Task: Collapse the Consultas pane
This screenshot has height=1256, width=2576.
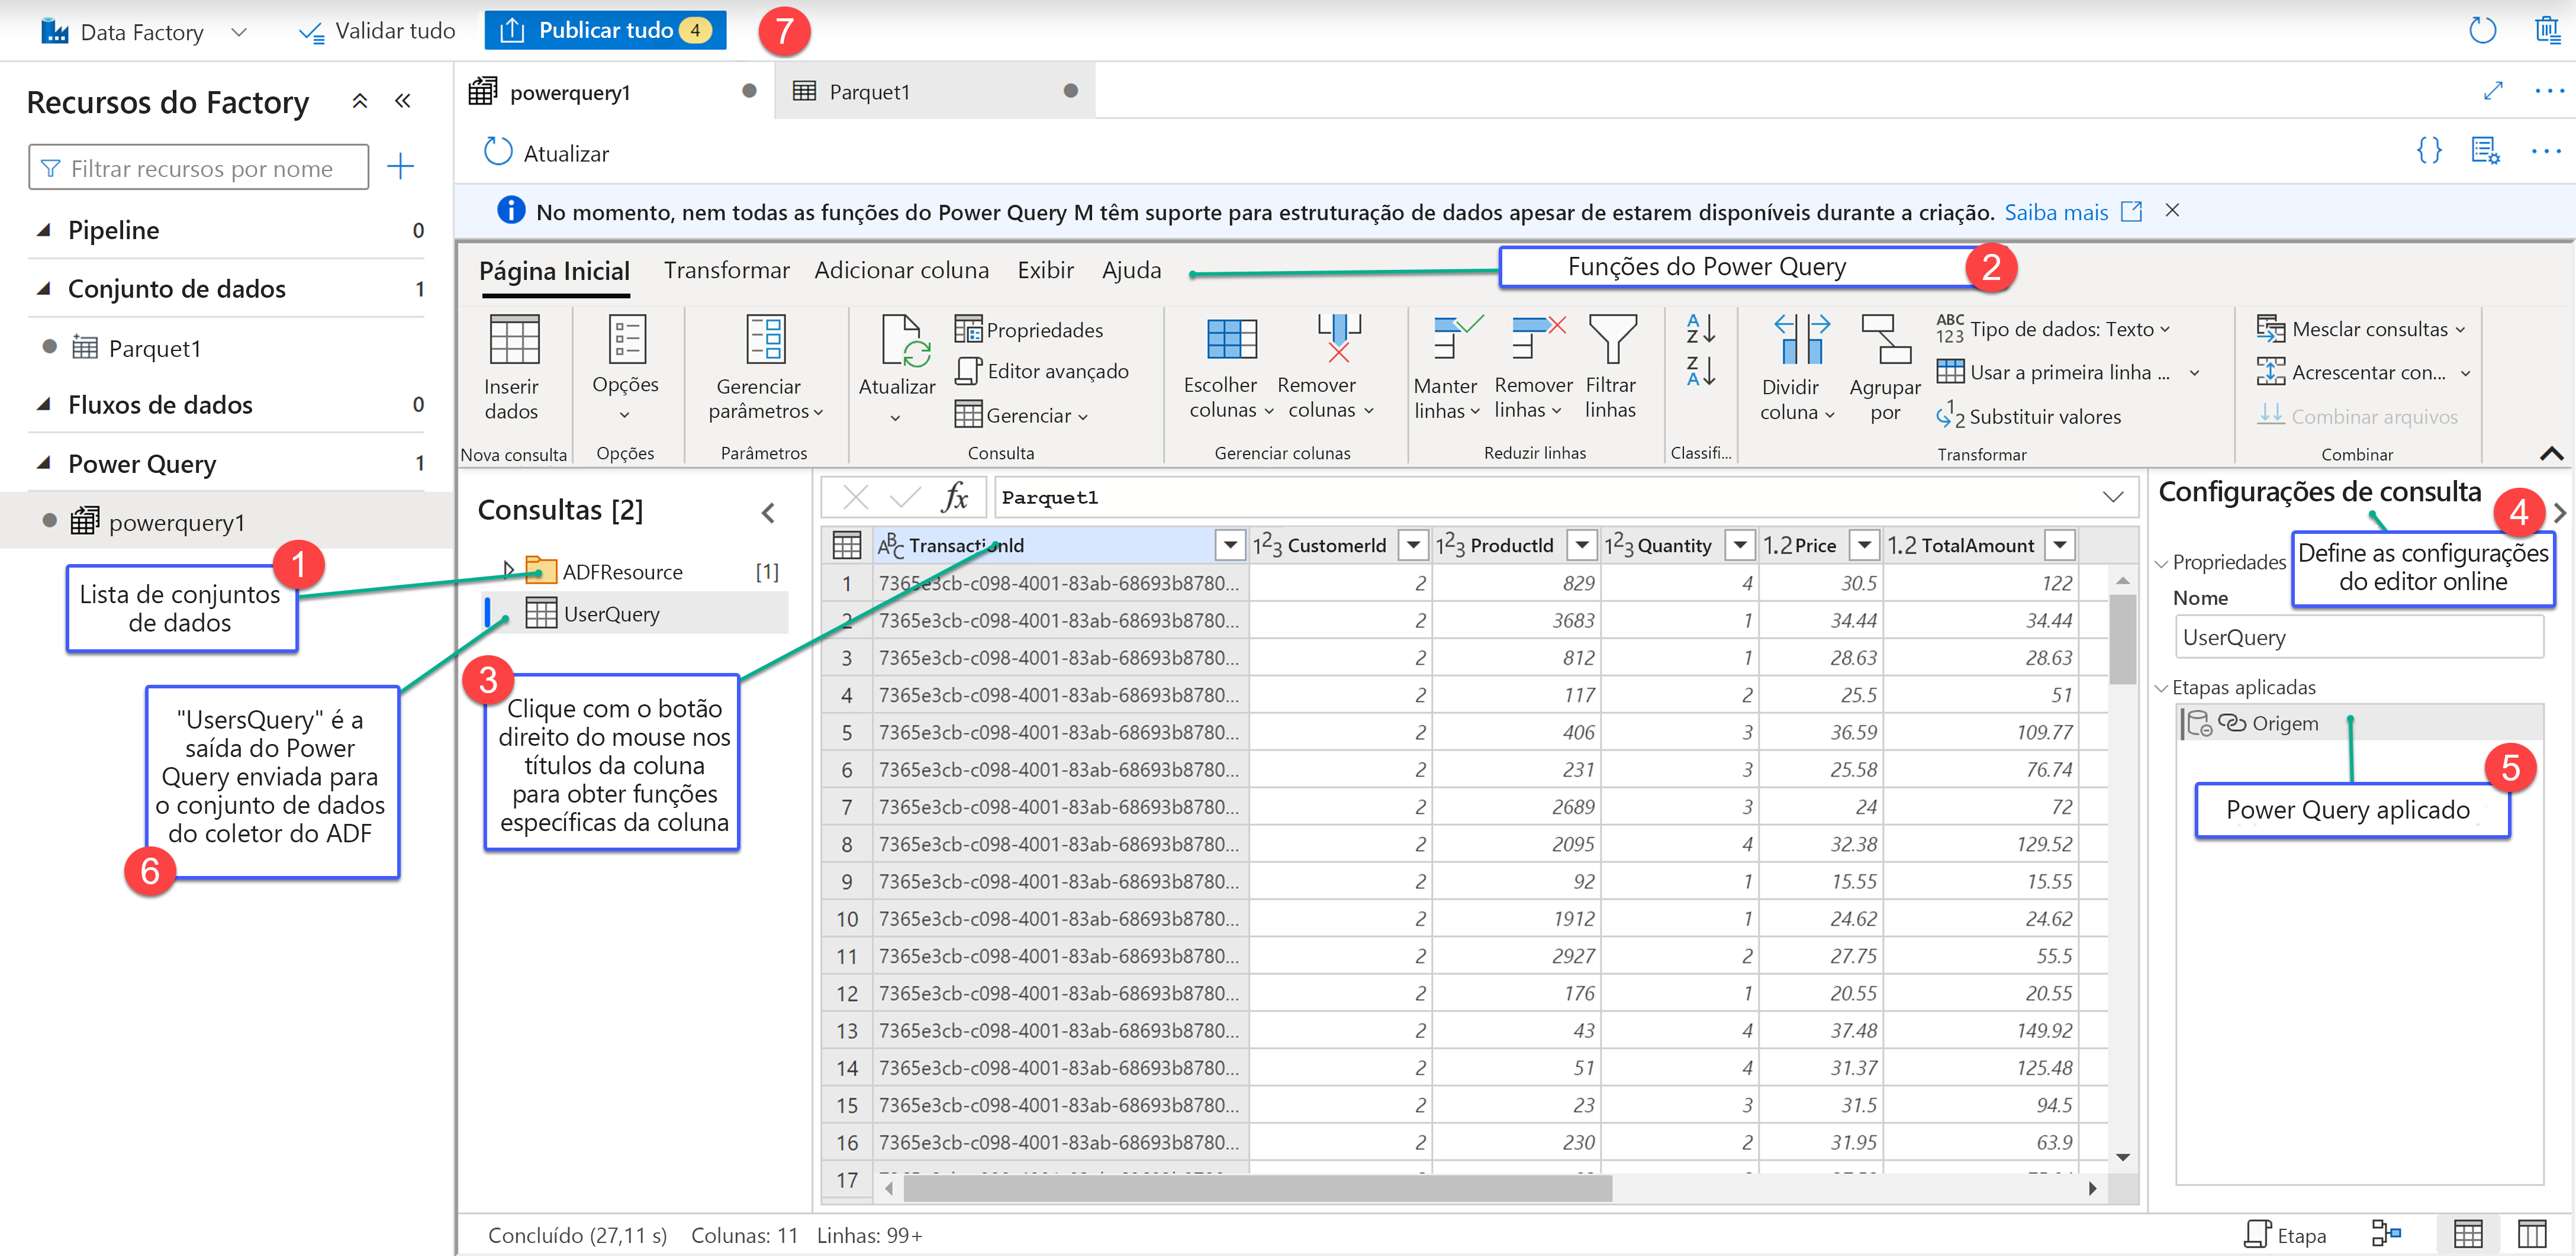Action: coord(768,513)
